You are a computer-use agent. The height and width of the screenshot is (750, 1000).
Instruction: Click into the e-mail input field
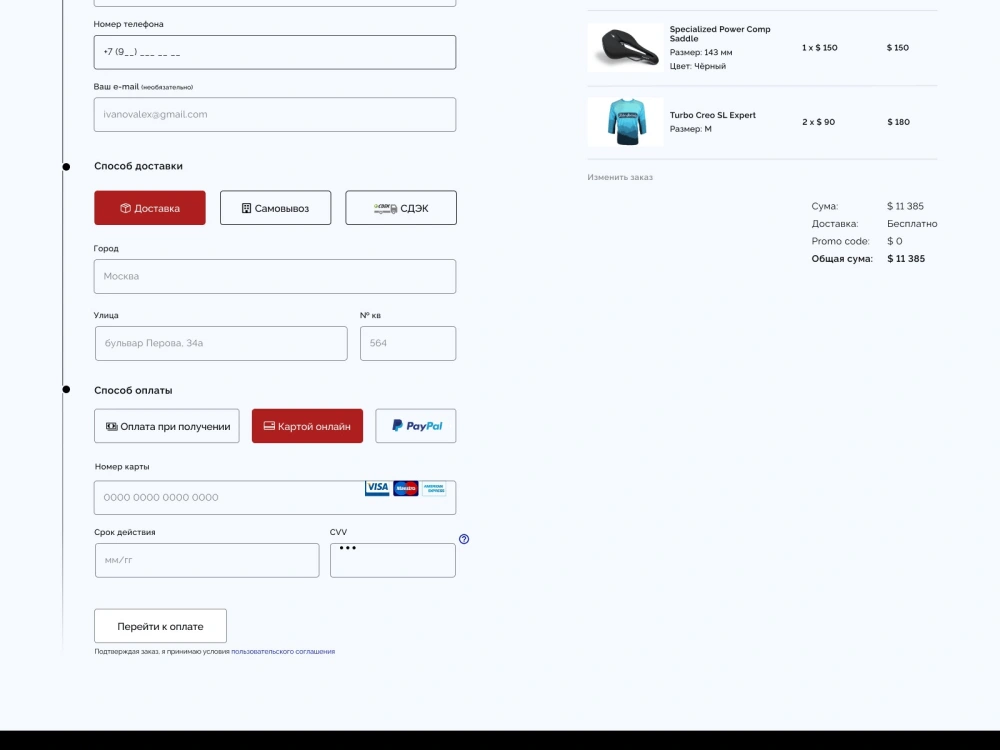click(x=275, y=115)
